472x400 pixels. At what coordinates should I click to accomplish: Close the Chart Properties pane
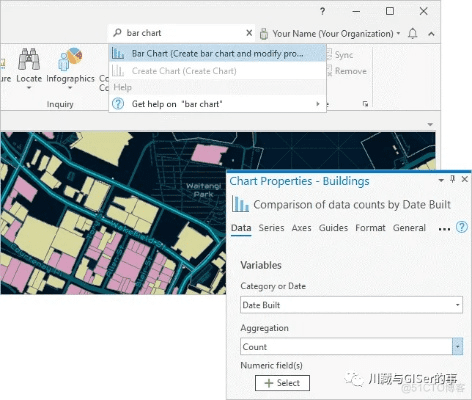pyautogui.click(x=464, y=179)
